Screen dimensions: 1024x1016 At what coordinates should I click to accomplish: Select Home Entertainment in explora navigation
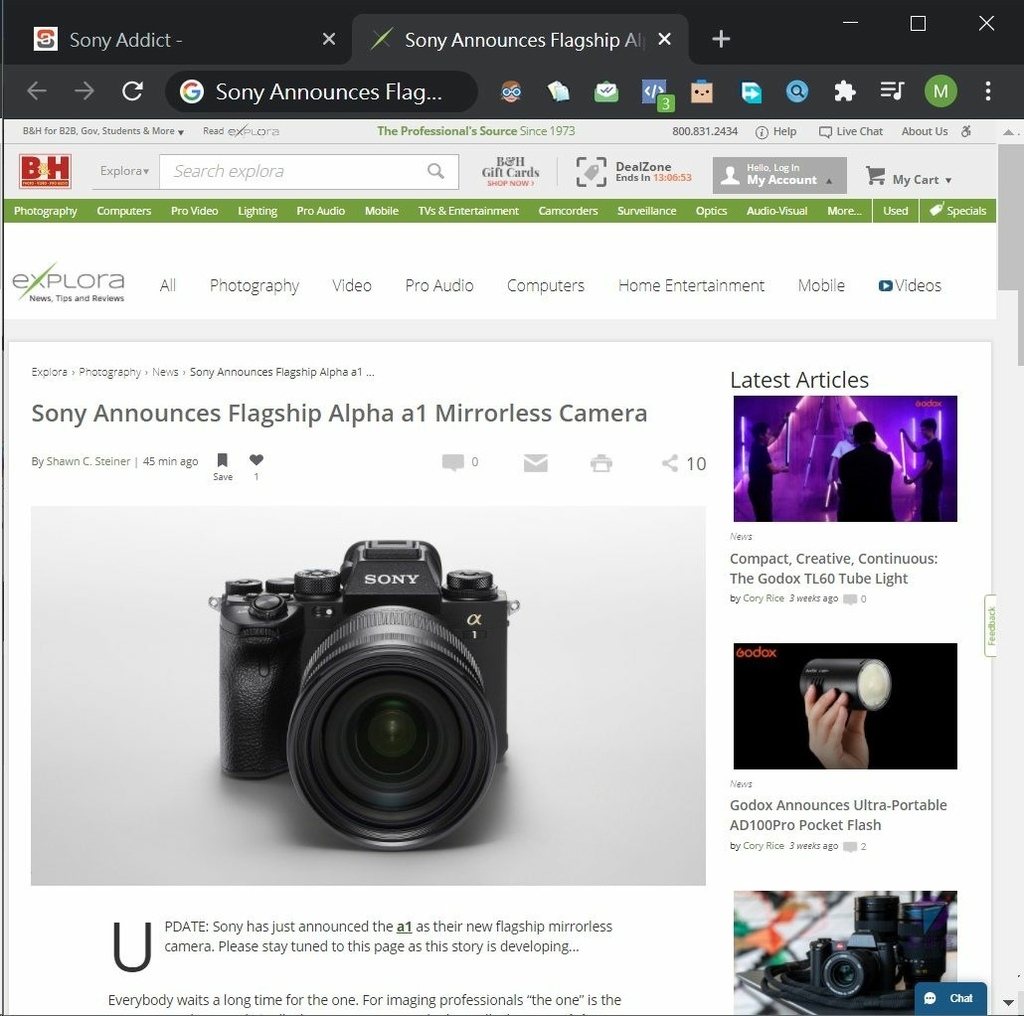click(x=691, y=285)
